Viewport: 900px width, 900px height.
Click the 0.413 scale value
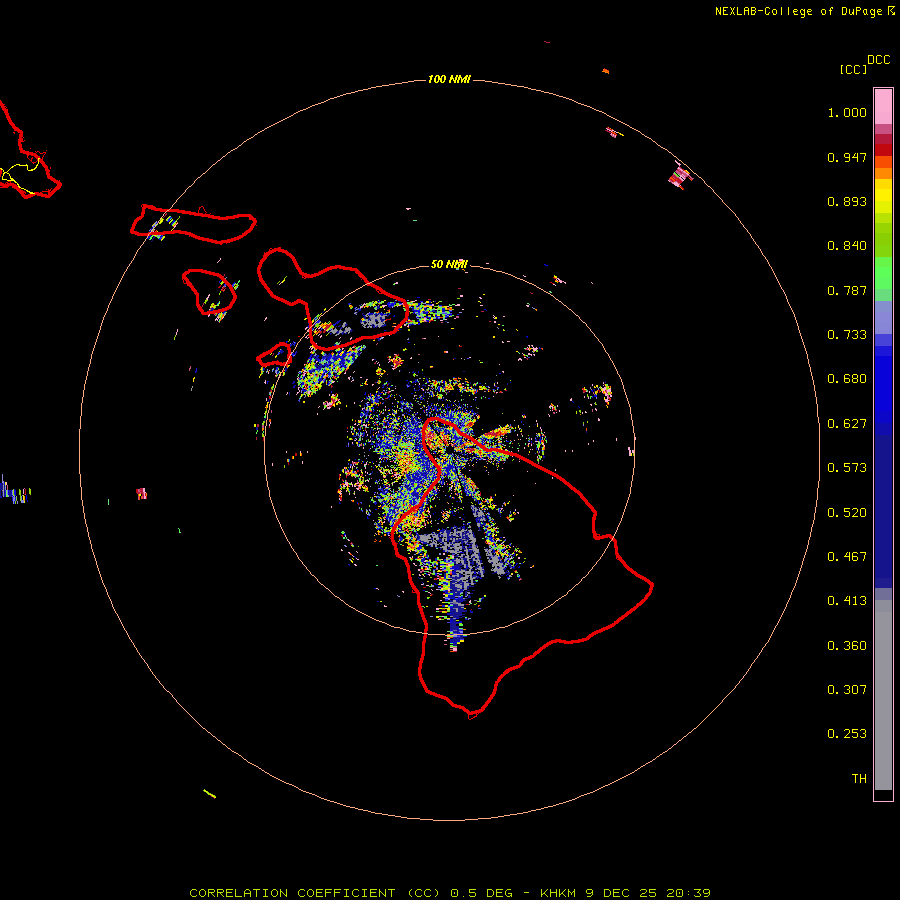847,601
